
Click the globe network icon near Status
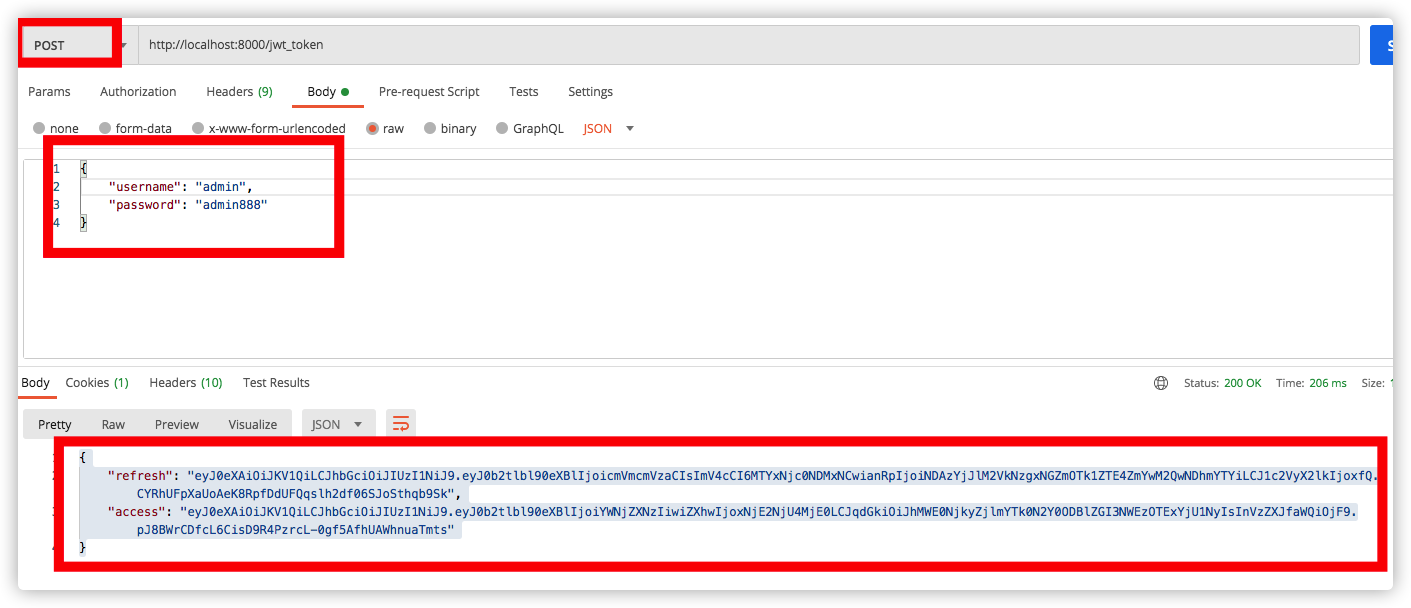pos(1160,383)
